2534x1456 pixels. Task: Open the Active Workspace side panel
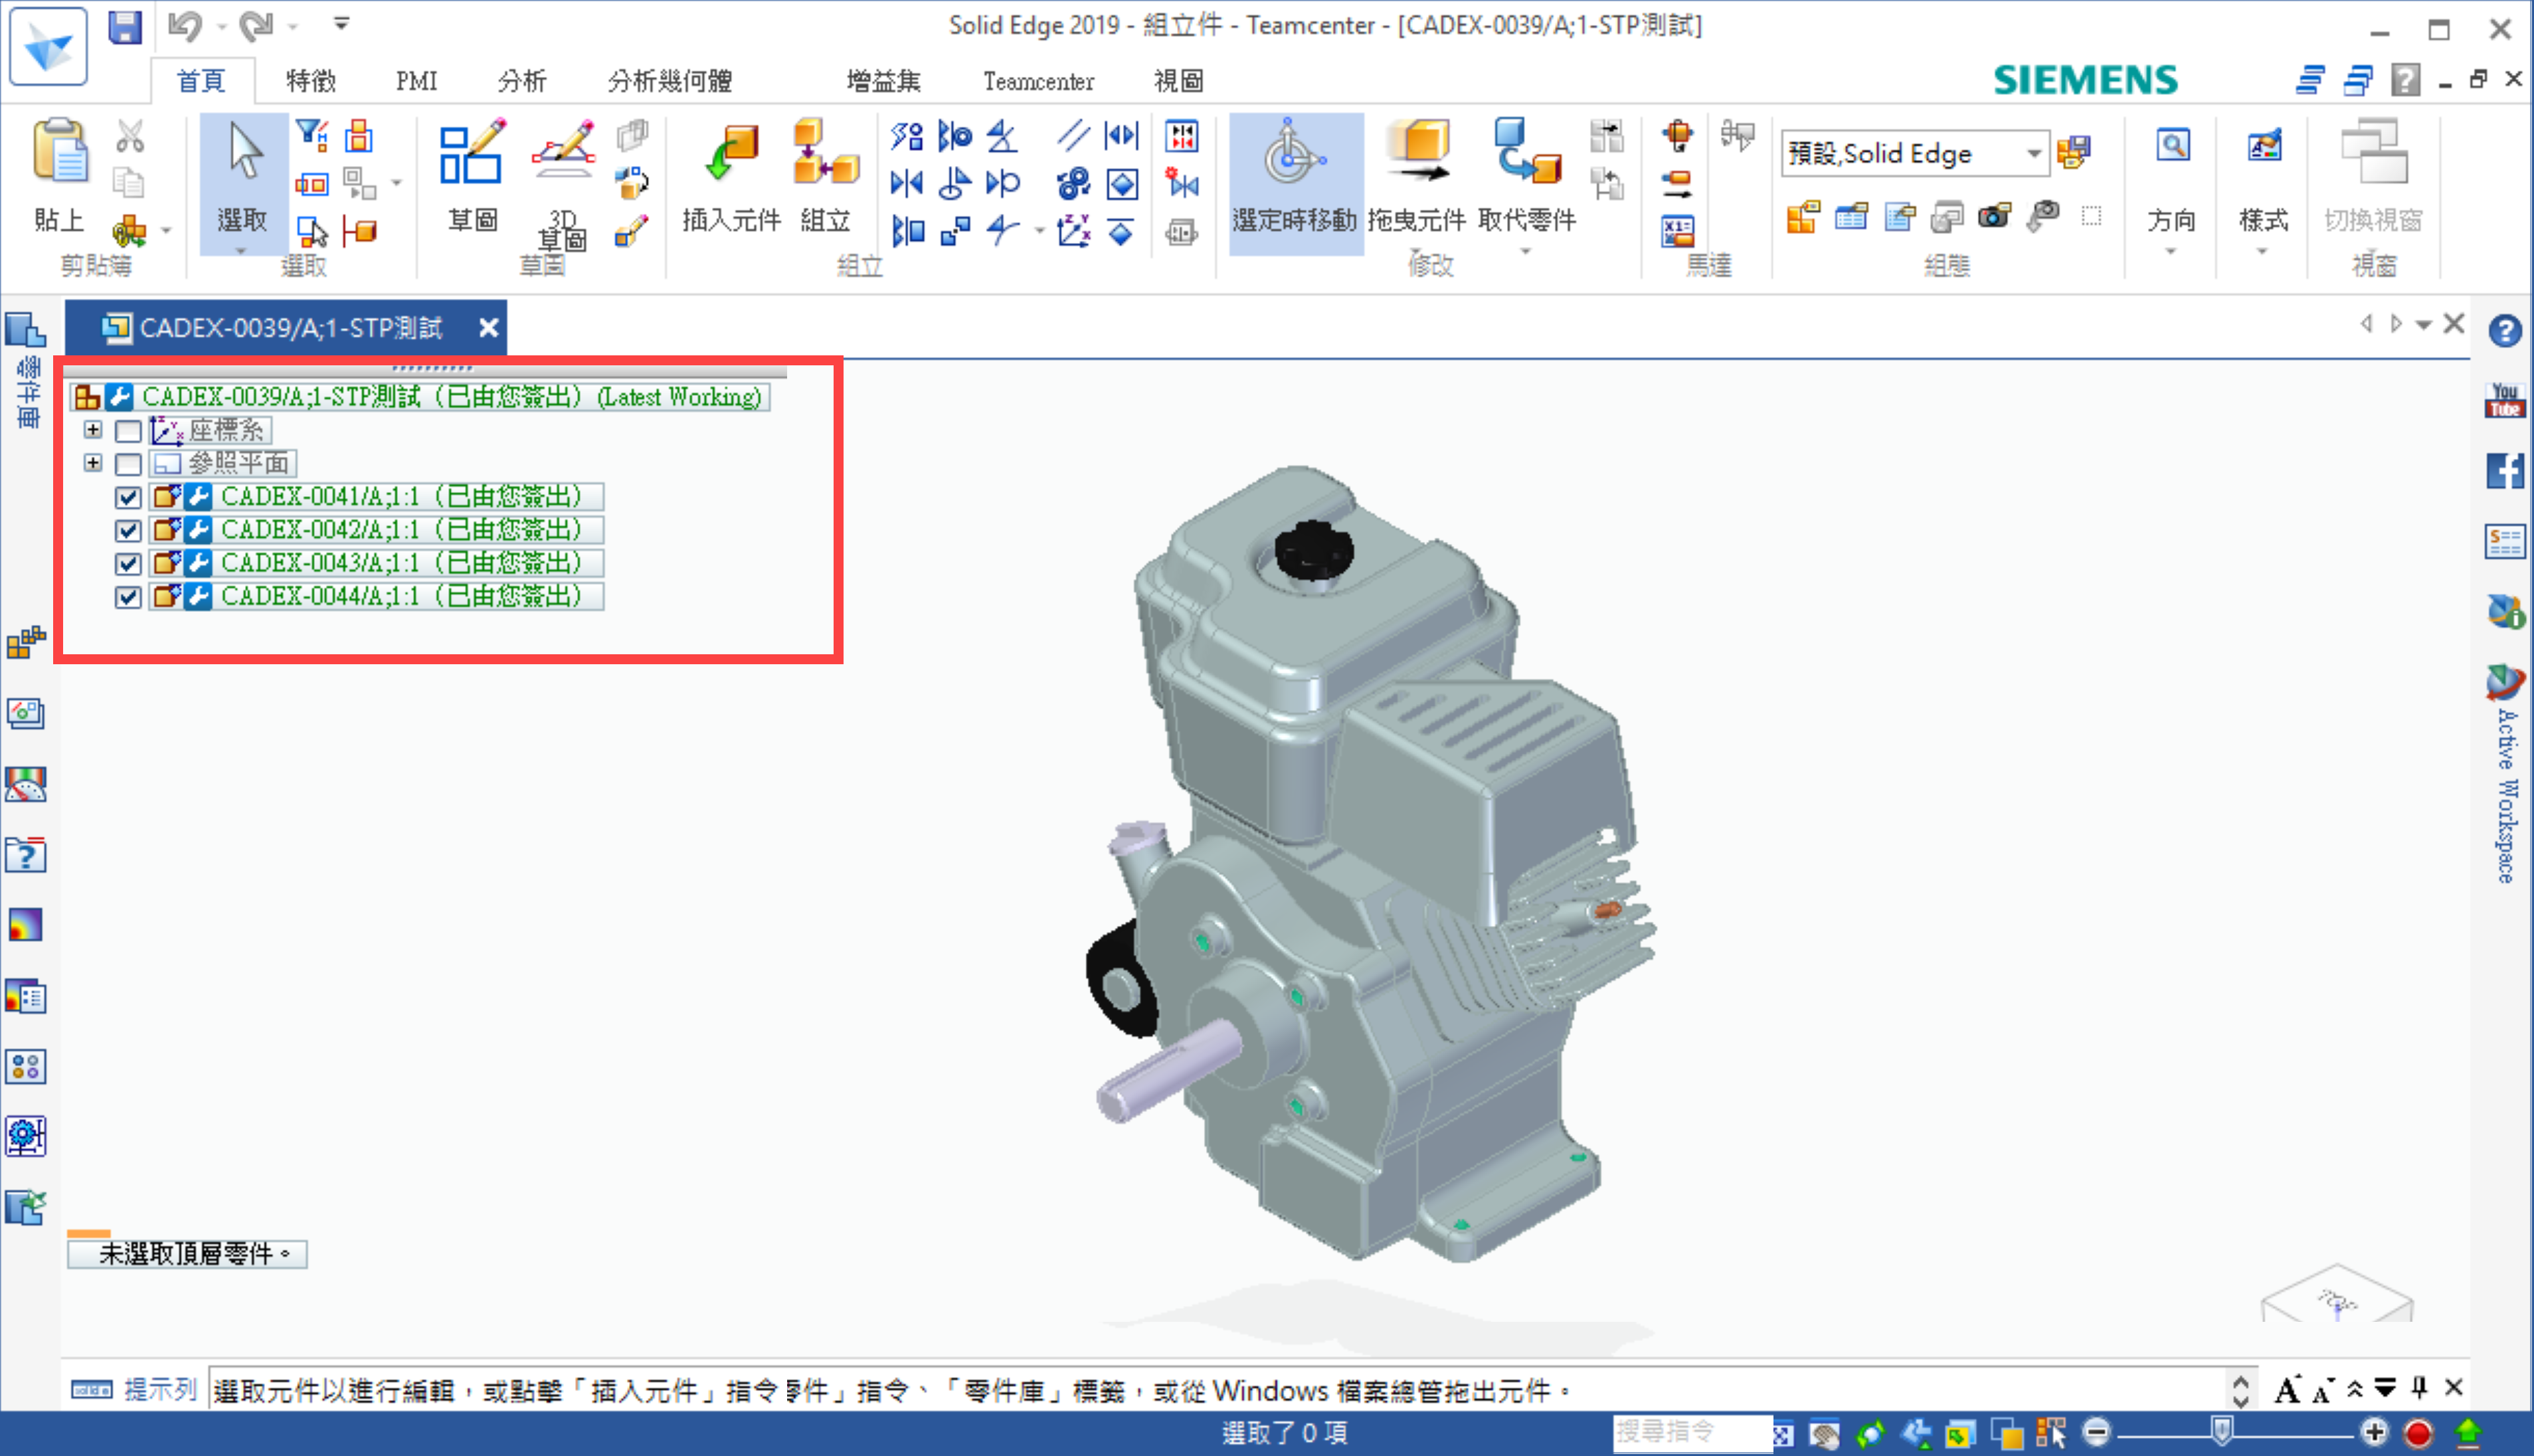tap(2505, 775)
